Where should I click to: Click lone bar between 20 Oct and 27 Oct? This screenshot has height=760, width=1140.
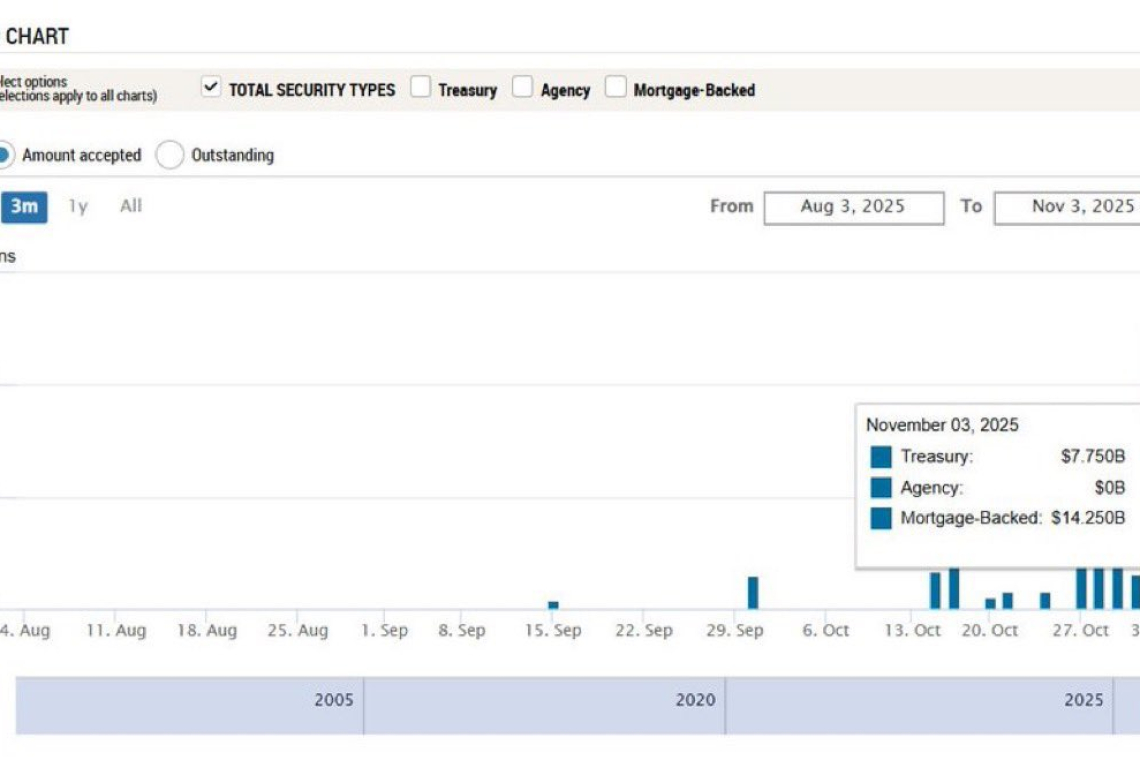[1045, 600]
